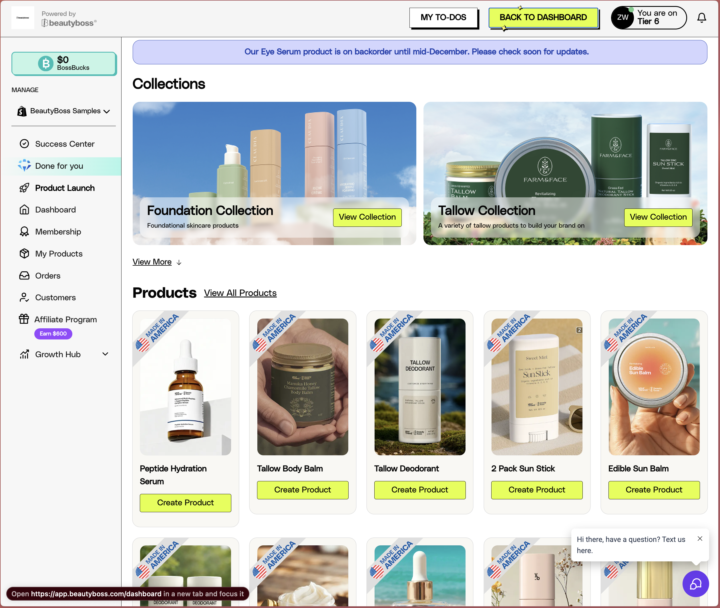720x608 pixels.
Task: Open the notifications bell
Action: pyautogui.click(x=701, y=18)
